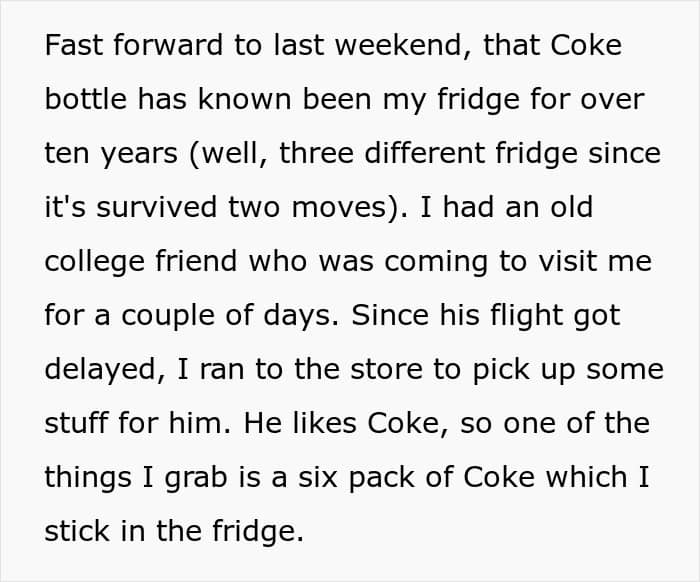Image resolution: width=700 pixels, height=582 pixels.
Task: Click the word "grab"
Action: (x=196, y=479)
